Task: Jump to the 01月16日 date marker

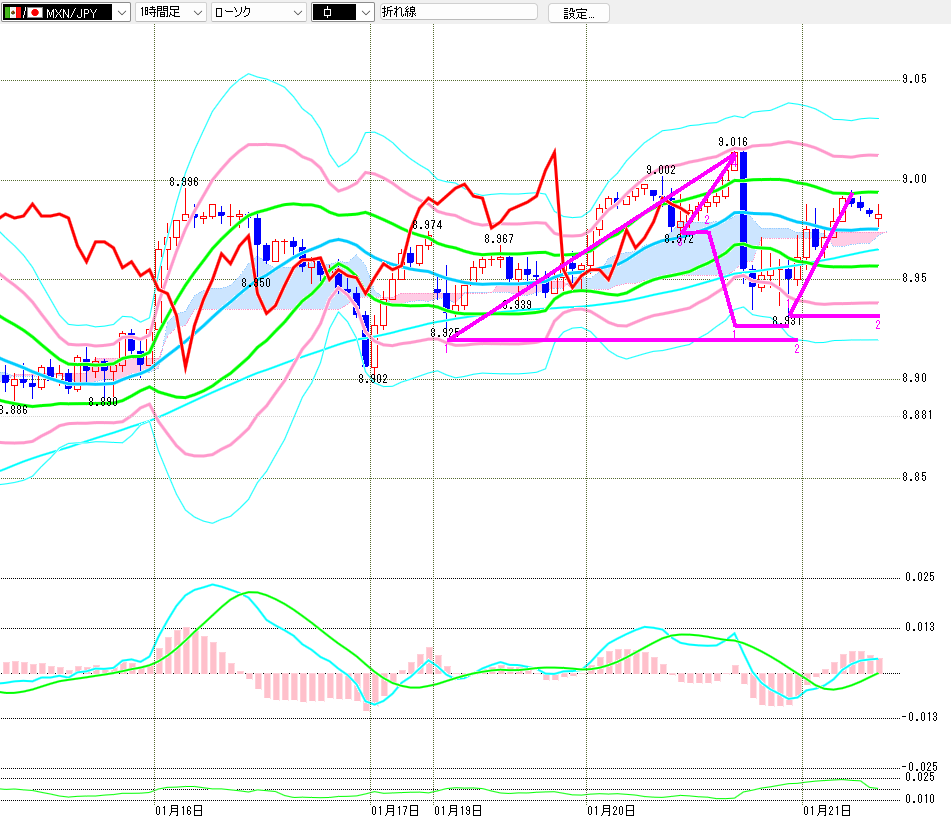Action: click(180, 810)
